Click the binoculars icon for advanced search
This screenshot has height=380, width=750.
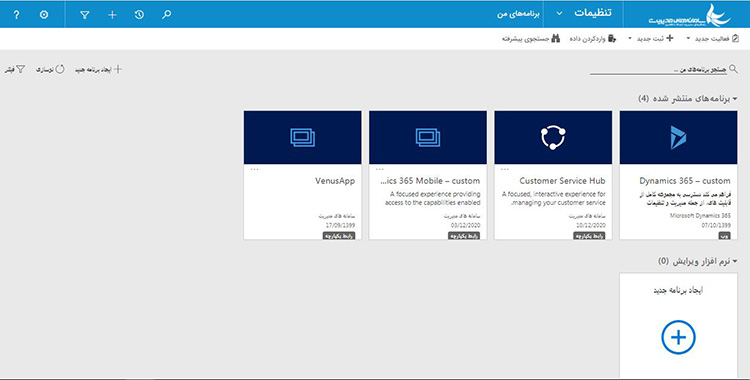tap(555, 39)
